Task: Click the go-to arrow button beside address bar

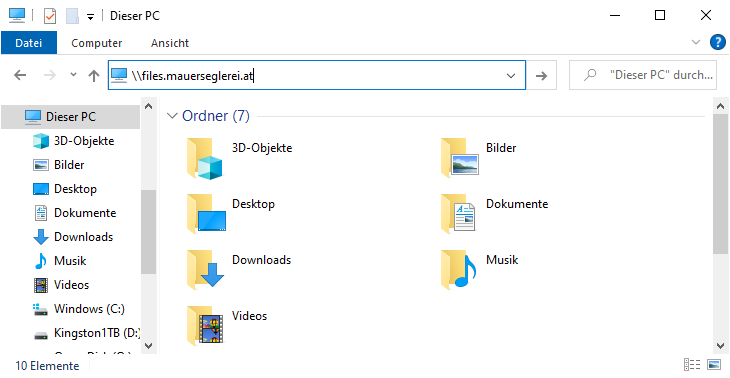Action: [541, 75]
